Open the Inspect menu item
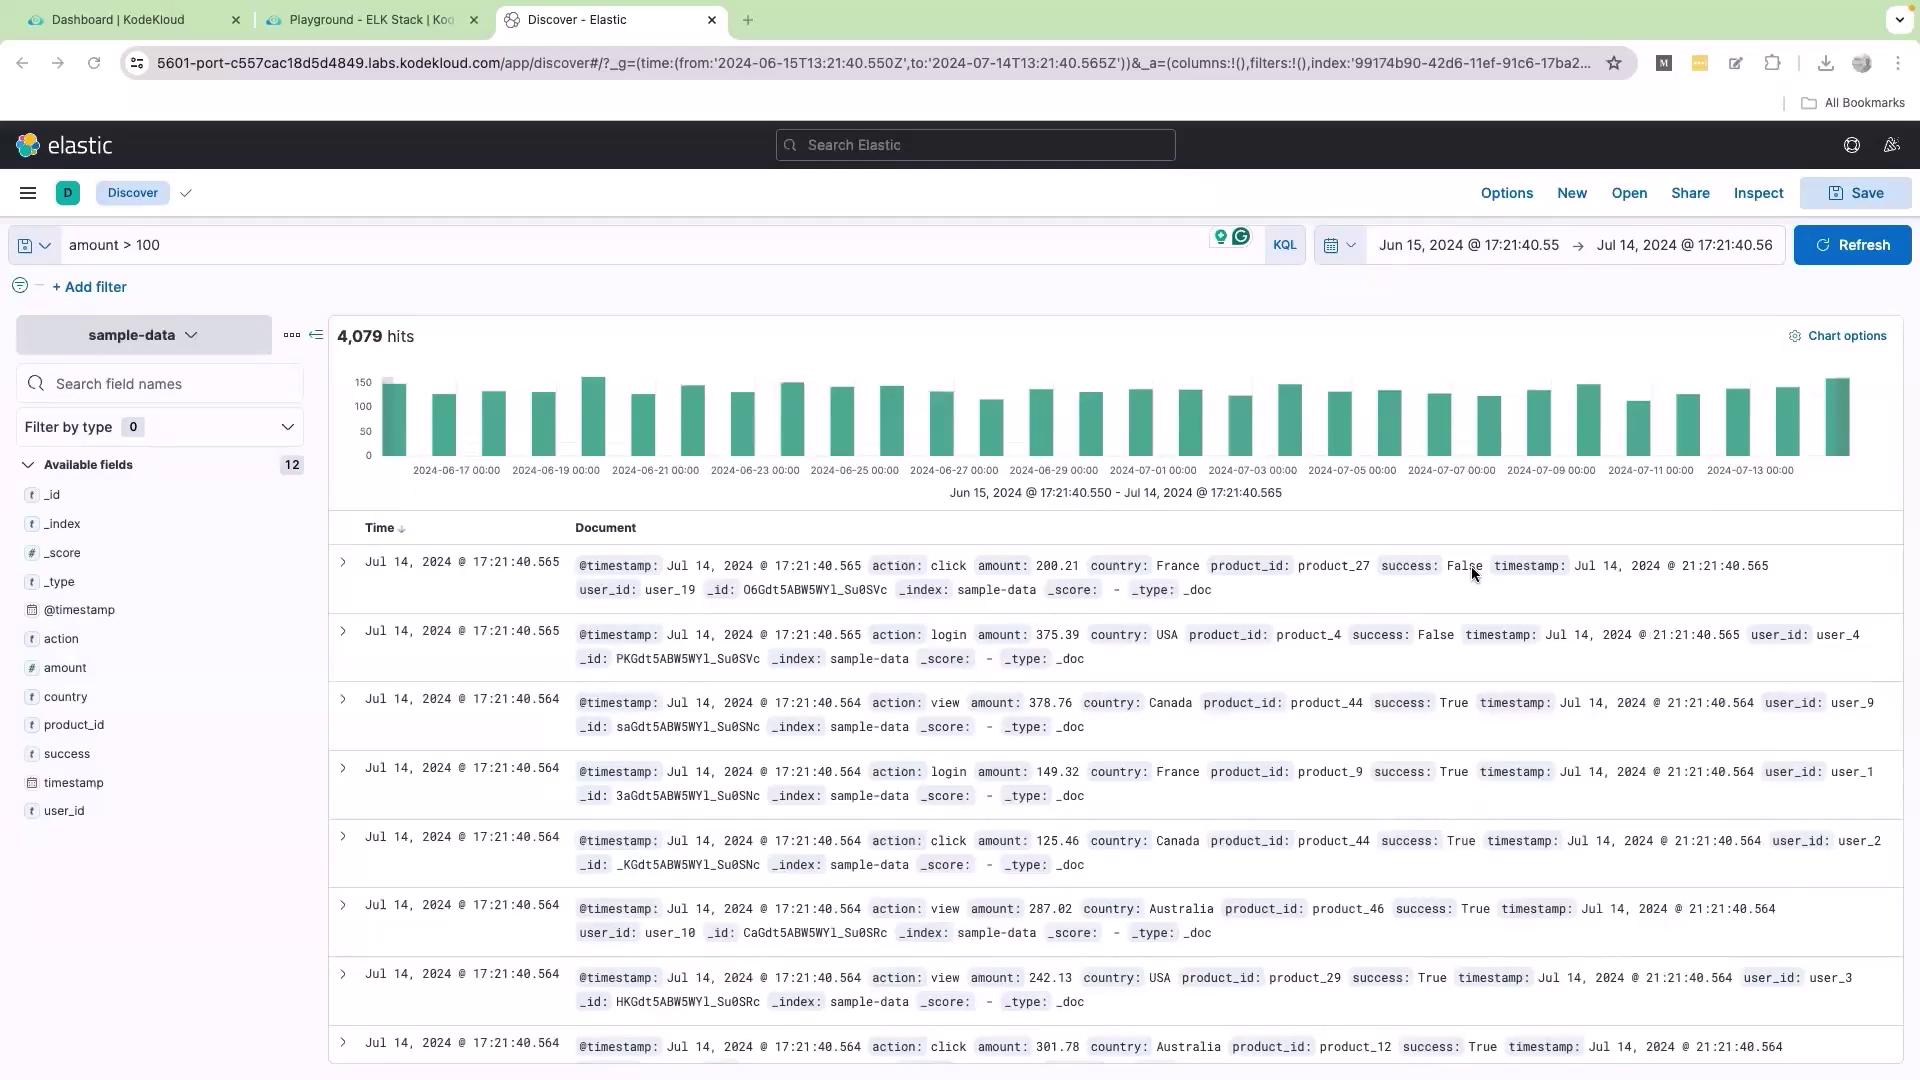This screenshot has height=1080, width=1920. tap(1758, 193)
